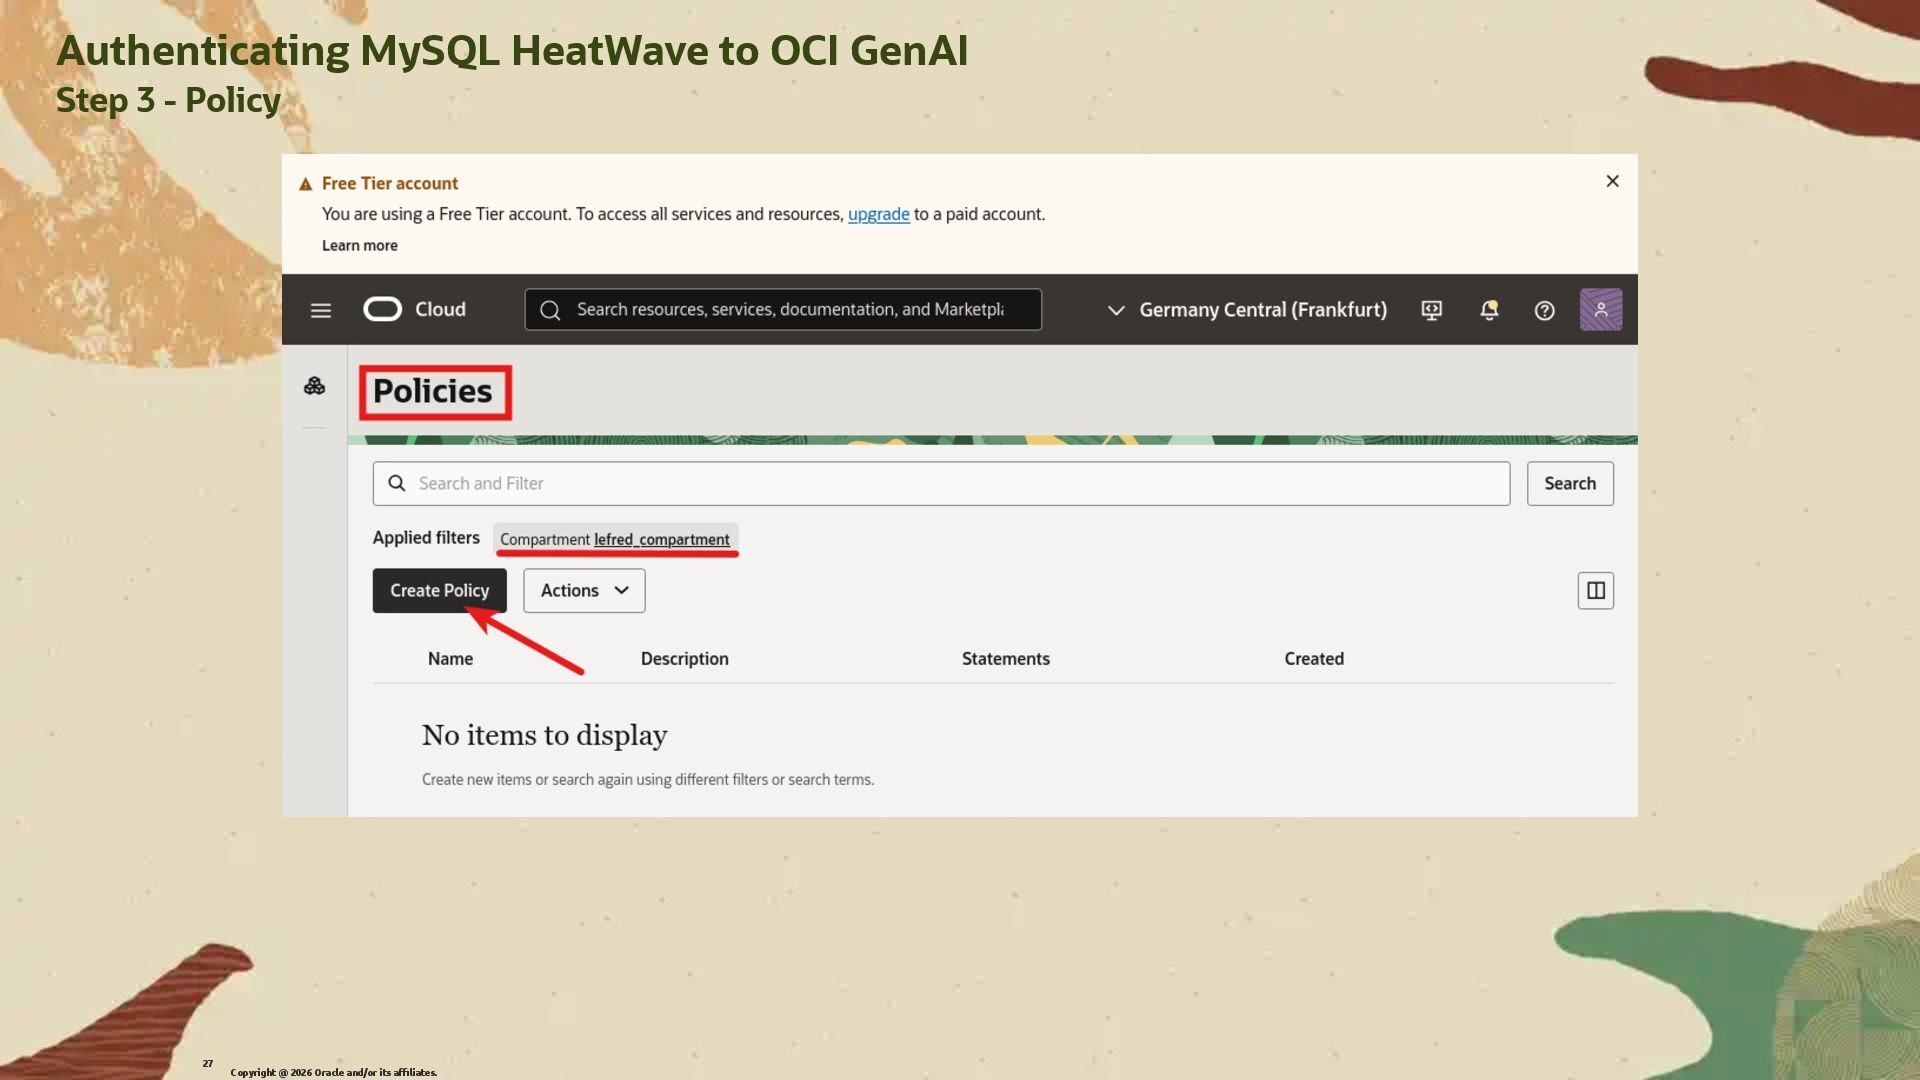The height and width of the screenshot is (1080, 1920).
Task: Toggle the table column layout icon
Action: click(1595, 591)
